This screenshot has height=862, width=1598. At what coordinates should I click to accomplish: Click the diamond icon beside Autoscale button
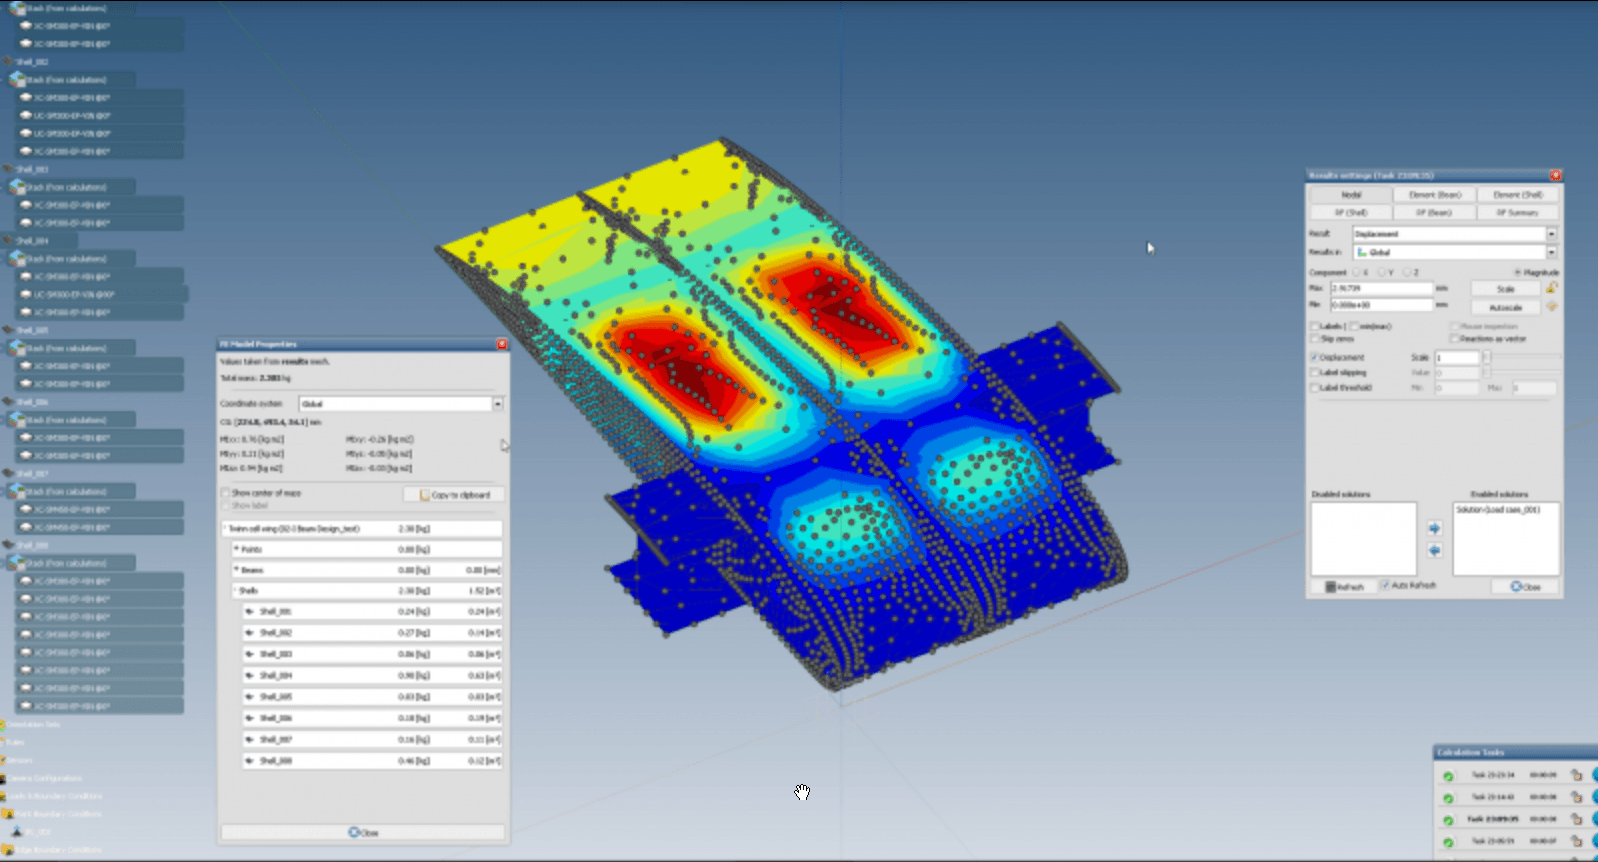coord(1551,306)
